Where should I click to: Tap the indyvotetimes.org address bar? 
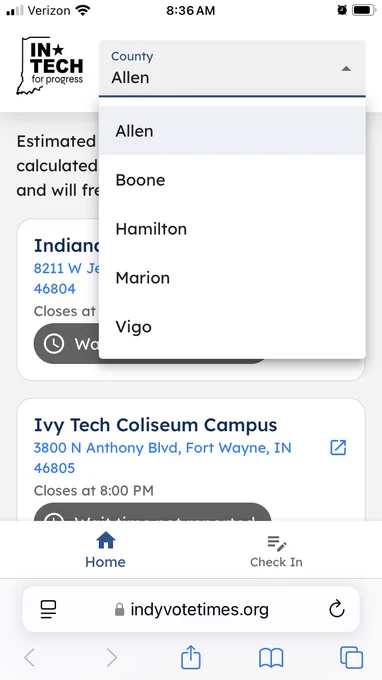pos(191,609)
